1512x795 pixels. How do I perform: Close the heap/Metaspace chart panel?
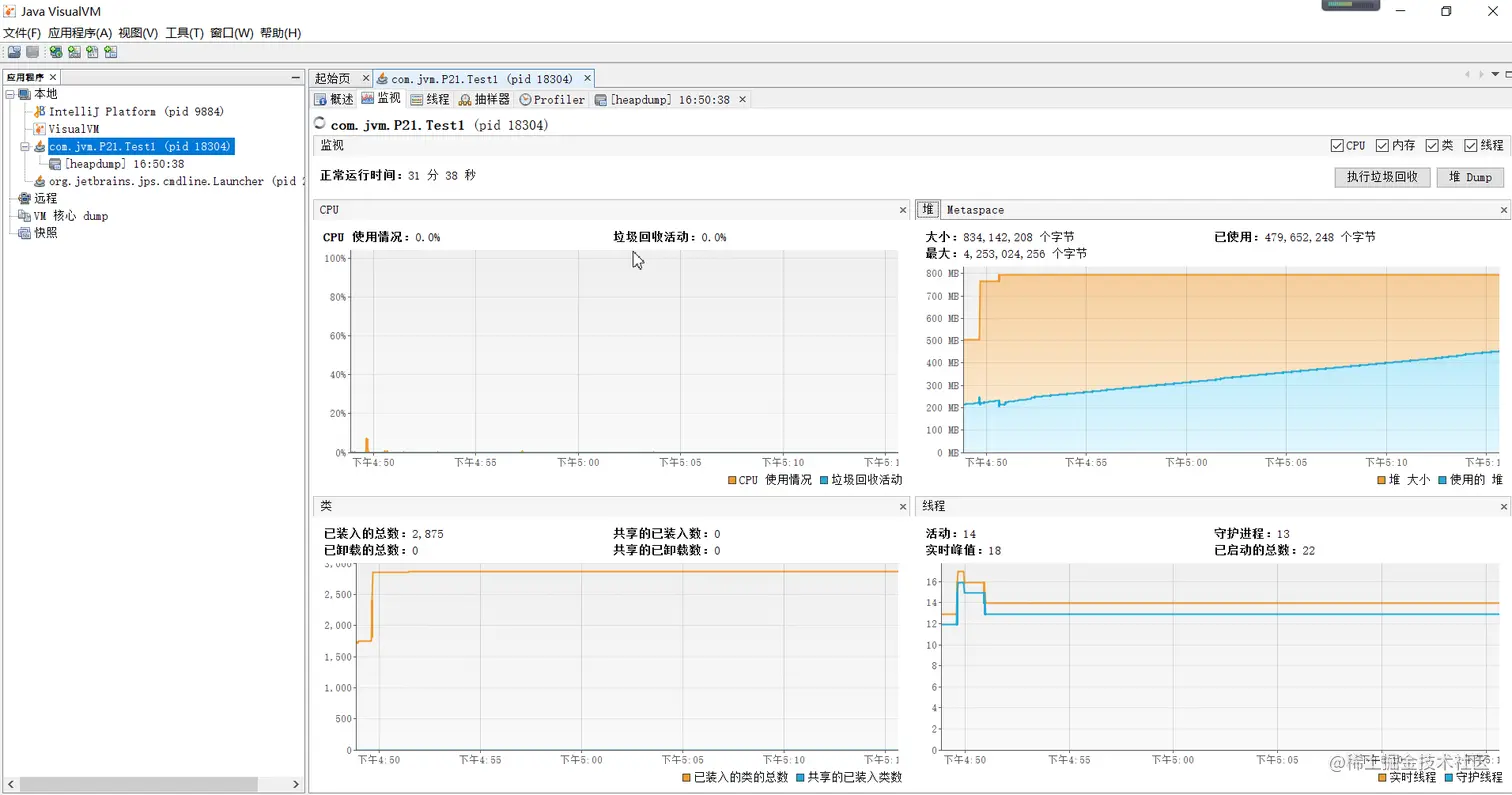(1504, 210)
